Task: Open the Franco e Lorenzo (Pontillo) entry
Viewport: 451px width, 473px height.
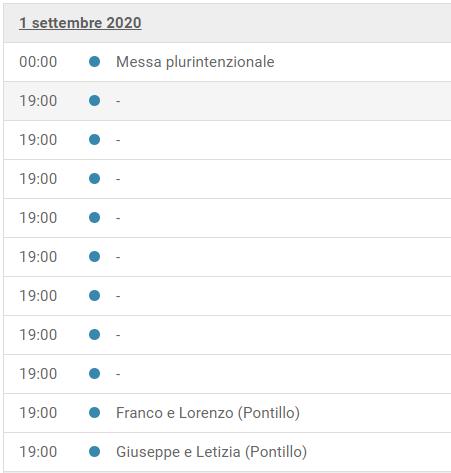Action: click(208, 413)
